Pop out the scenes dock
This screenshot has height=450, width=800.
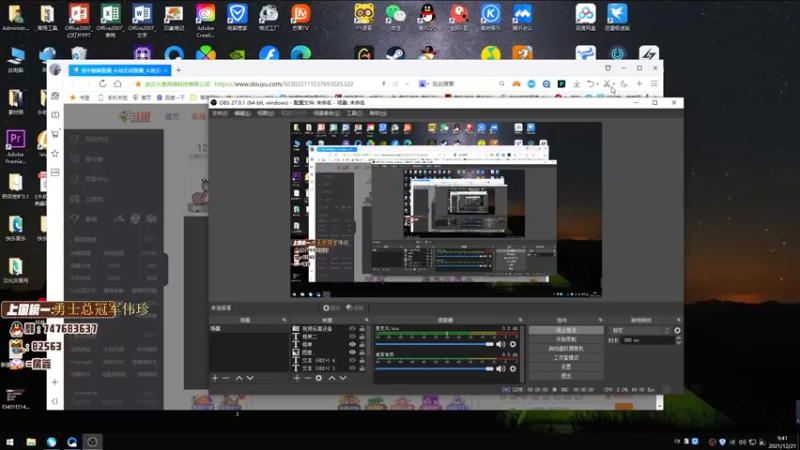coord(284,320)
